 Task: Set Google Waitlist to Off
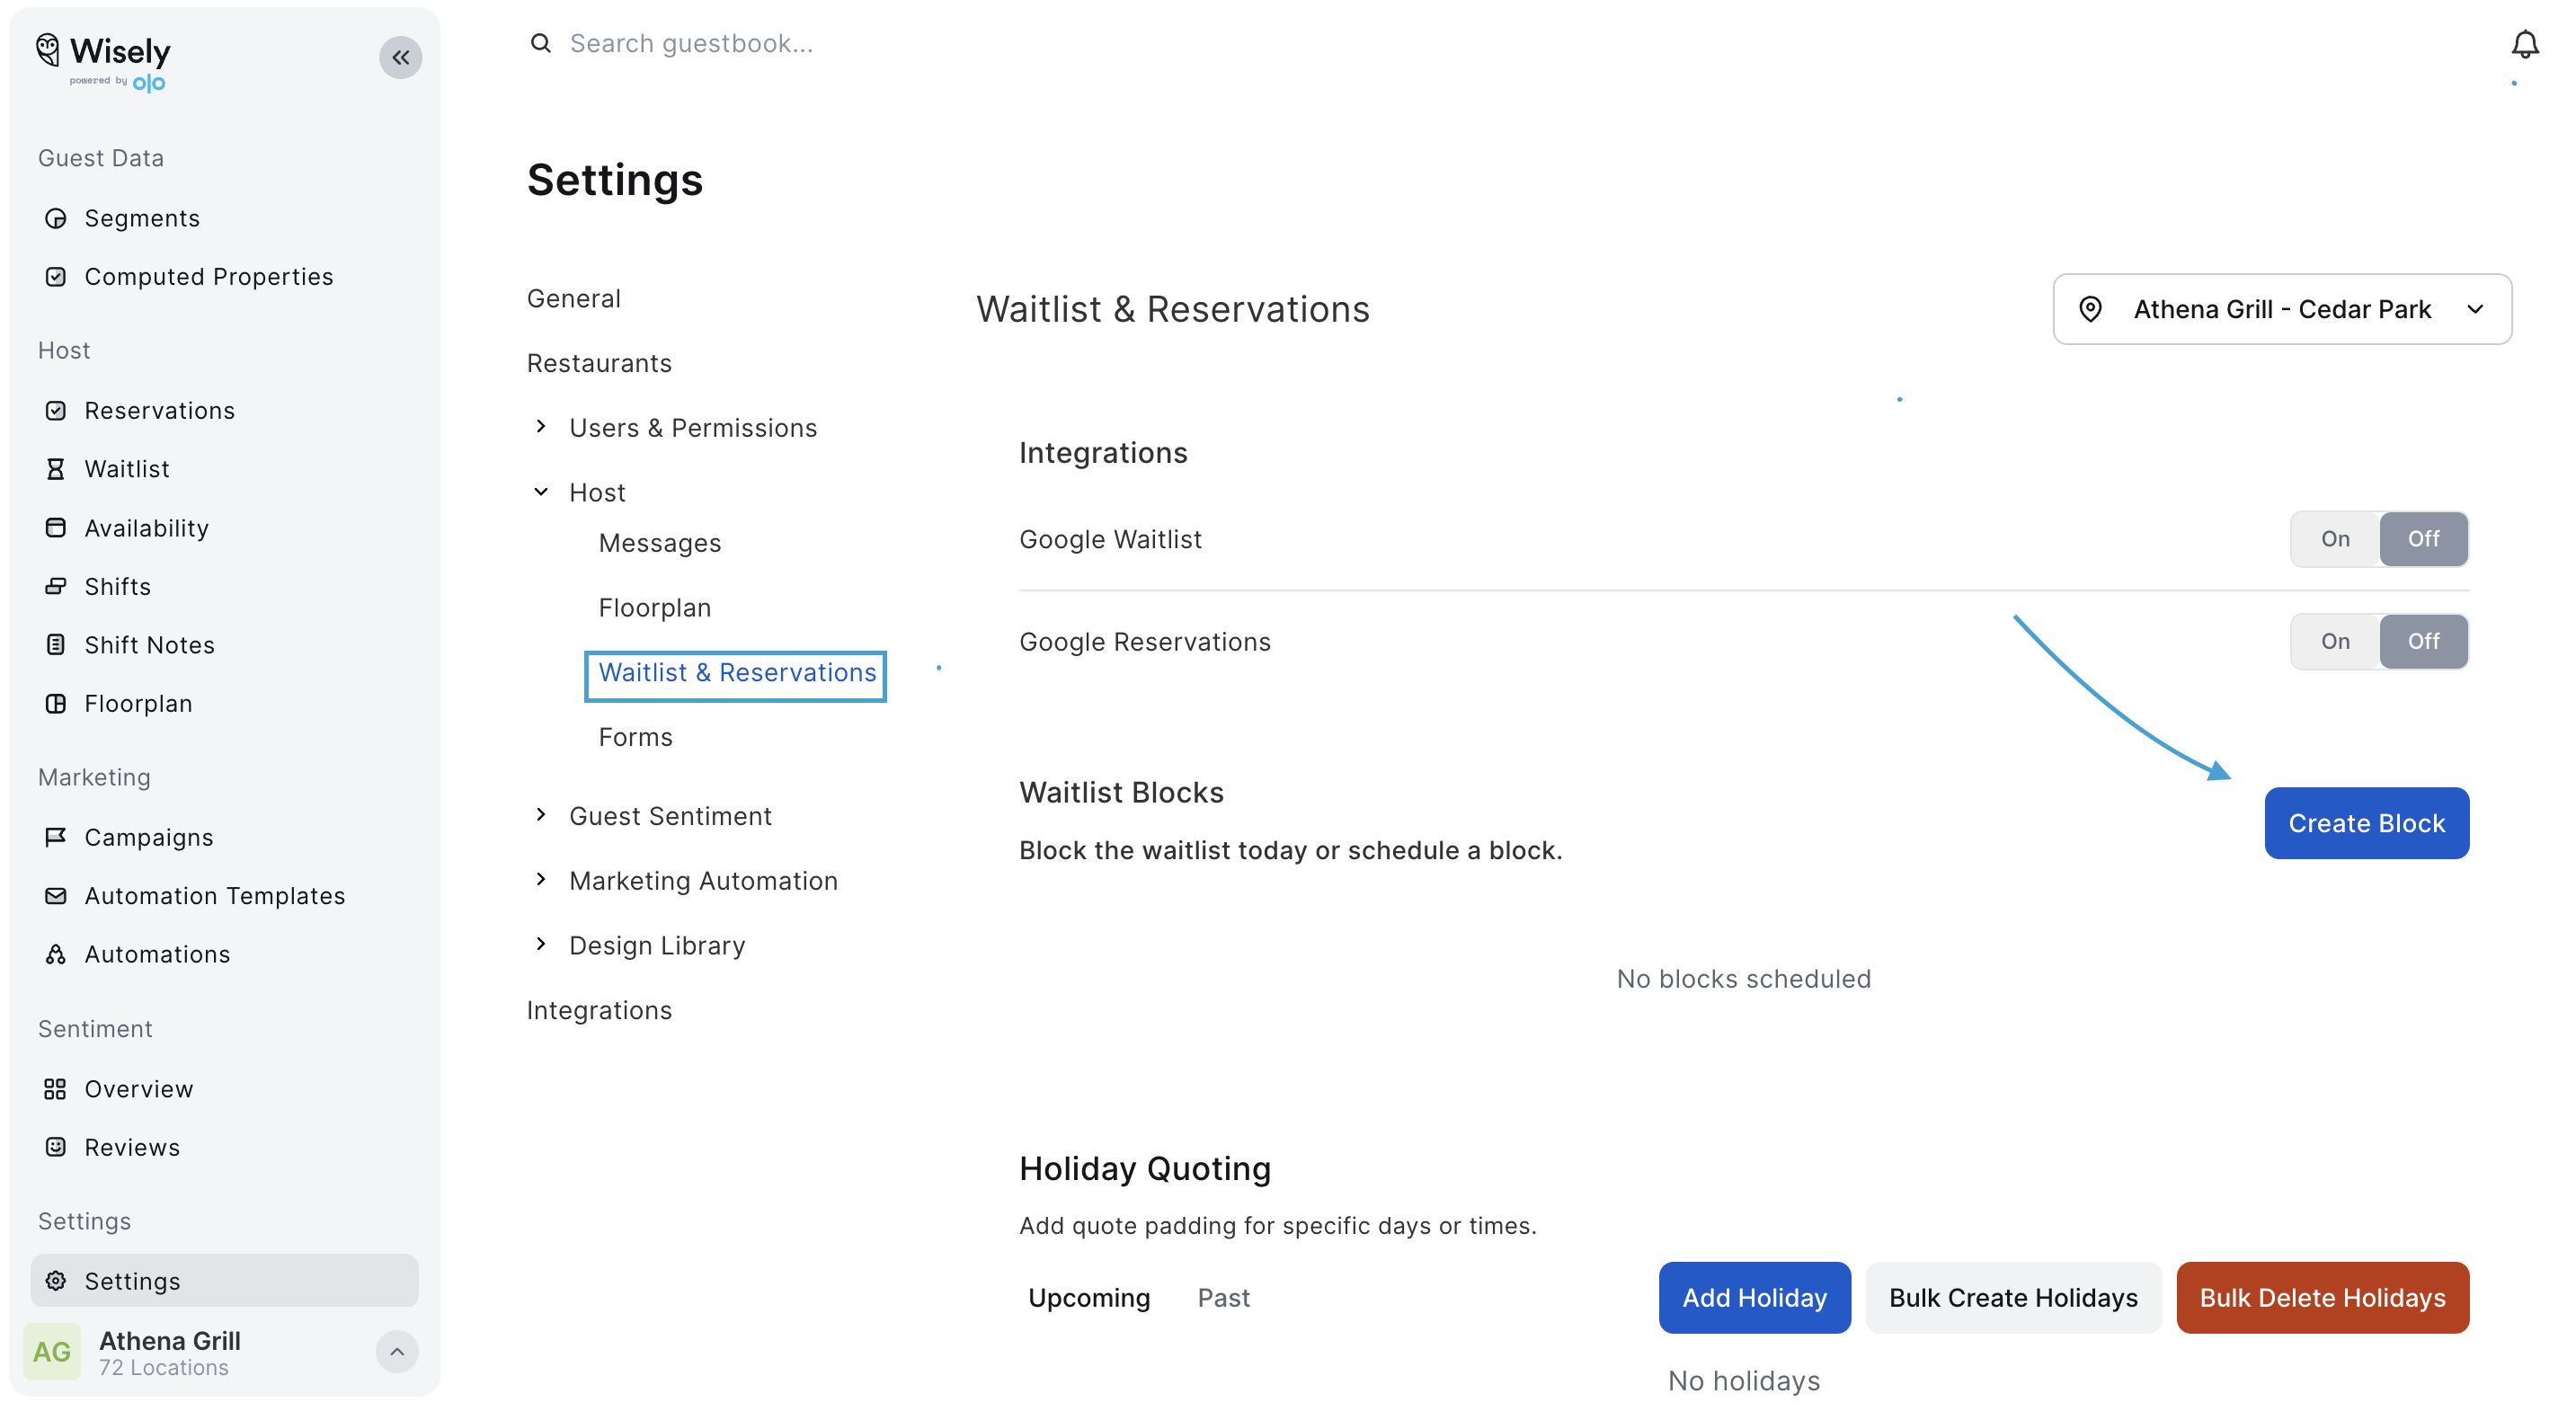tap(2423, 539)
